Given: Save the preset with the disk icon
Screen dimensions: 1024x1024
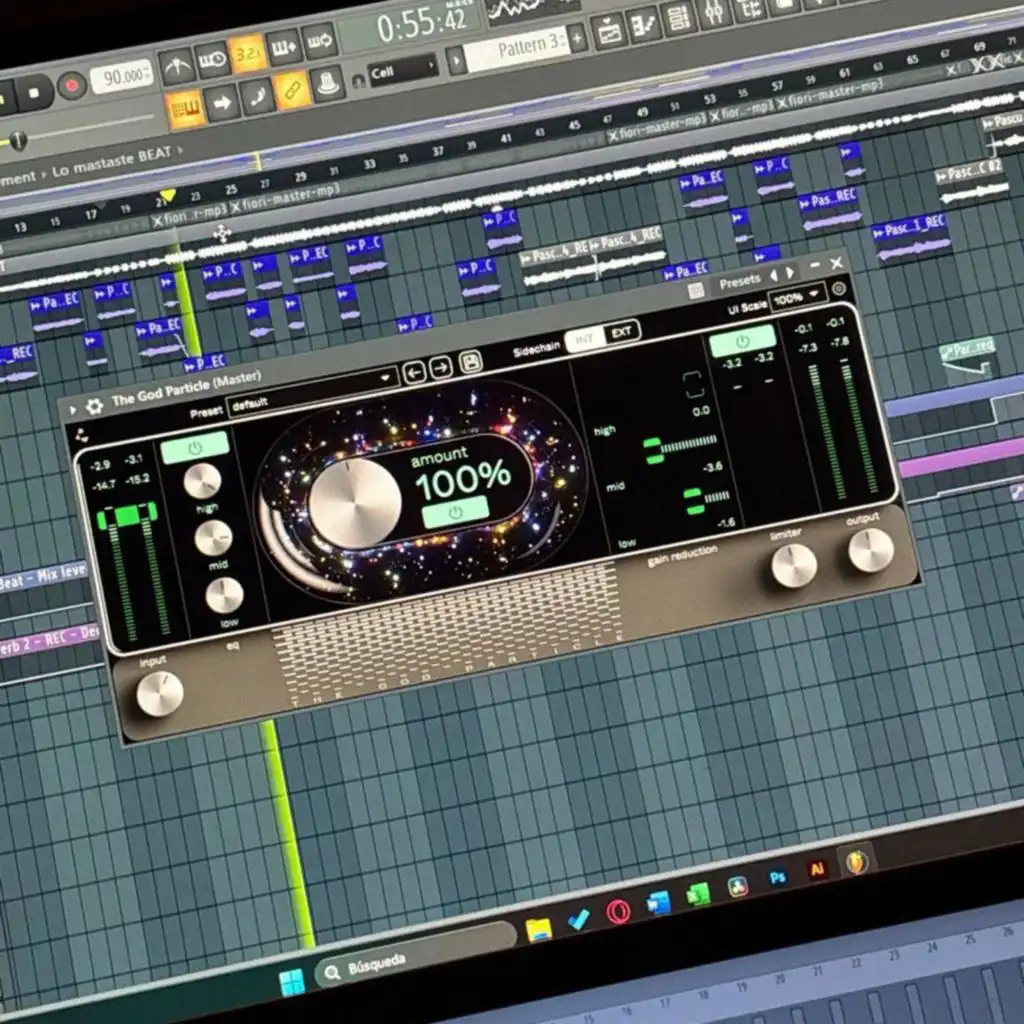Looking at the screenshot, I should point(470,362).
